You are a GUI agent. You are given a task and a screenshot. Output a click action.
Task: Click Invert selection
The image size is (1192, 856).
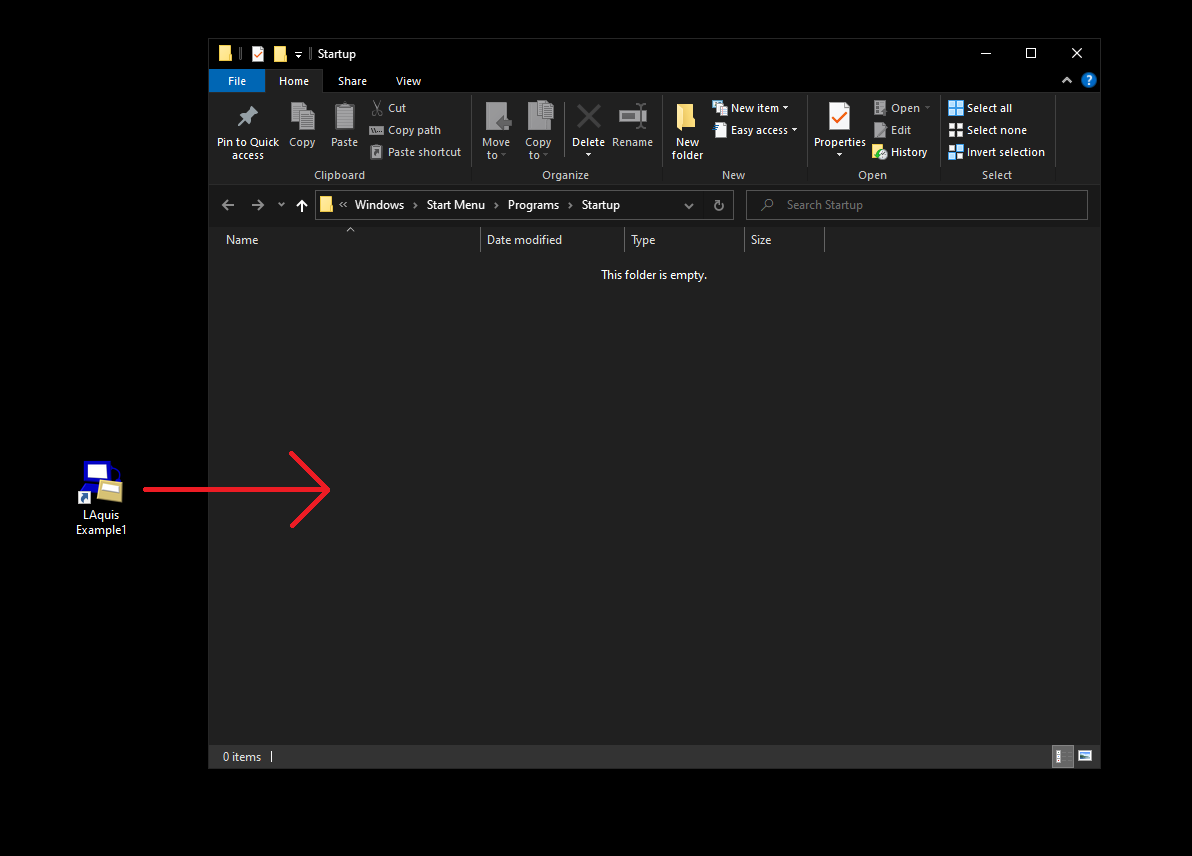[x=996, y=151]
